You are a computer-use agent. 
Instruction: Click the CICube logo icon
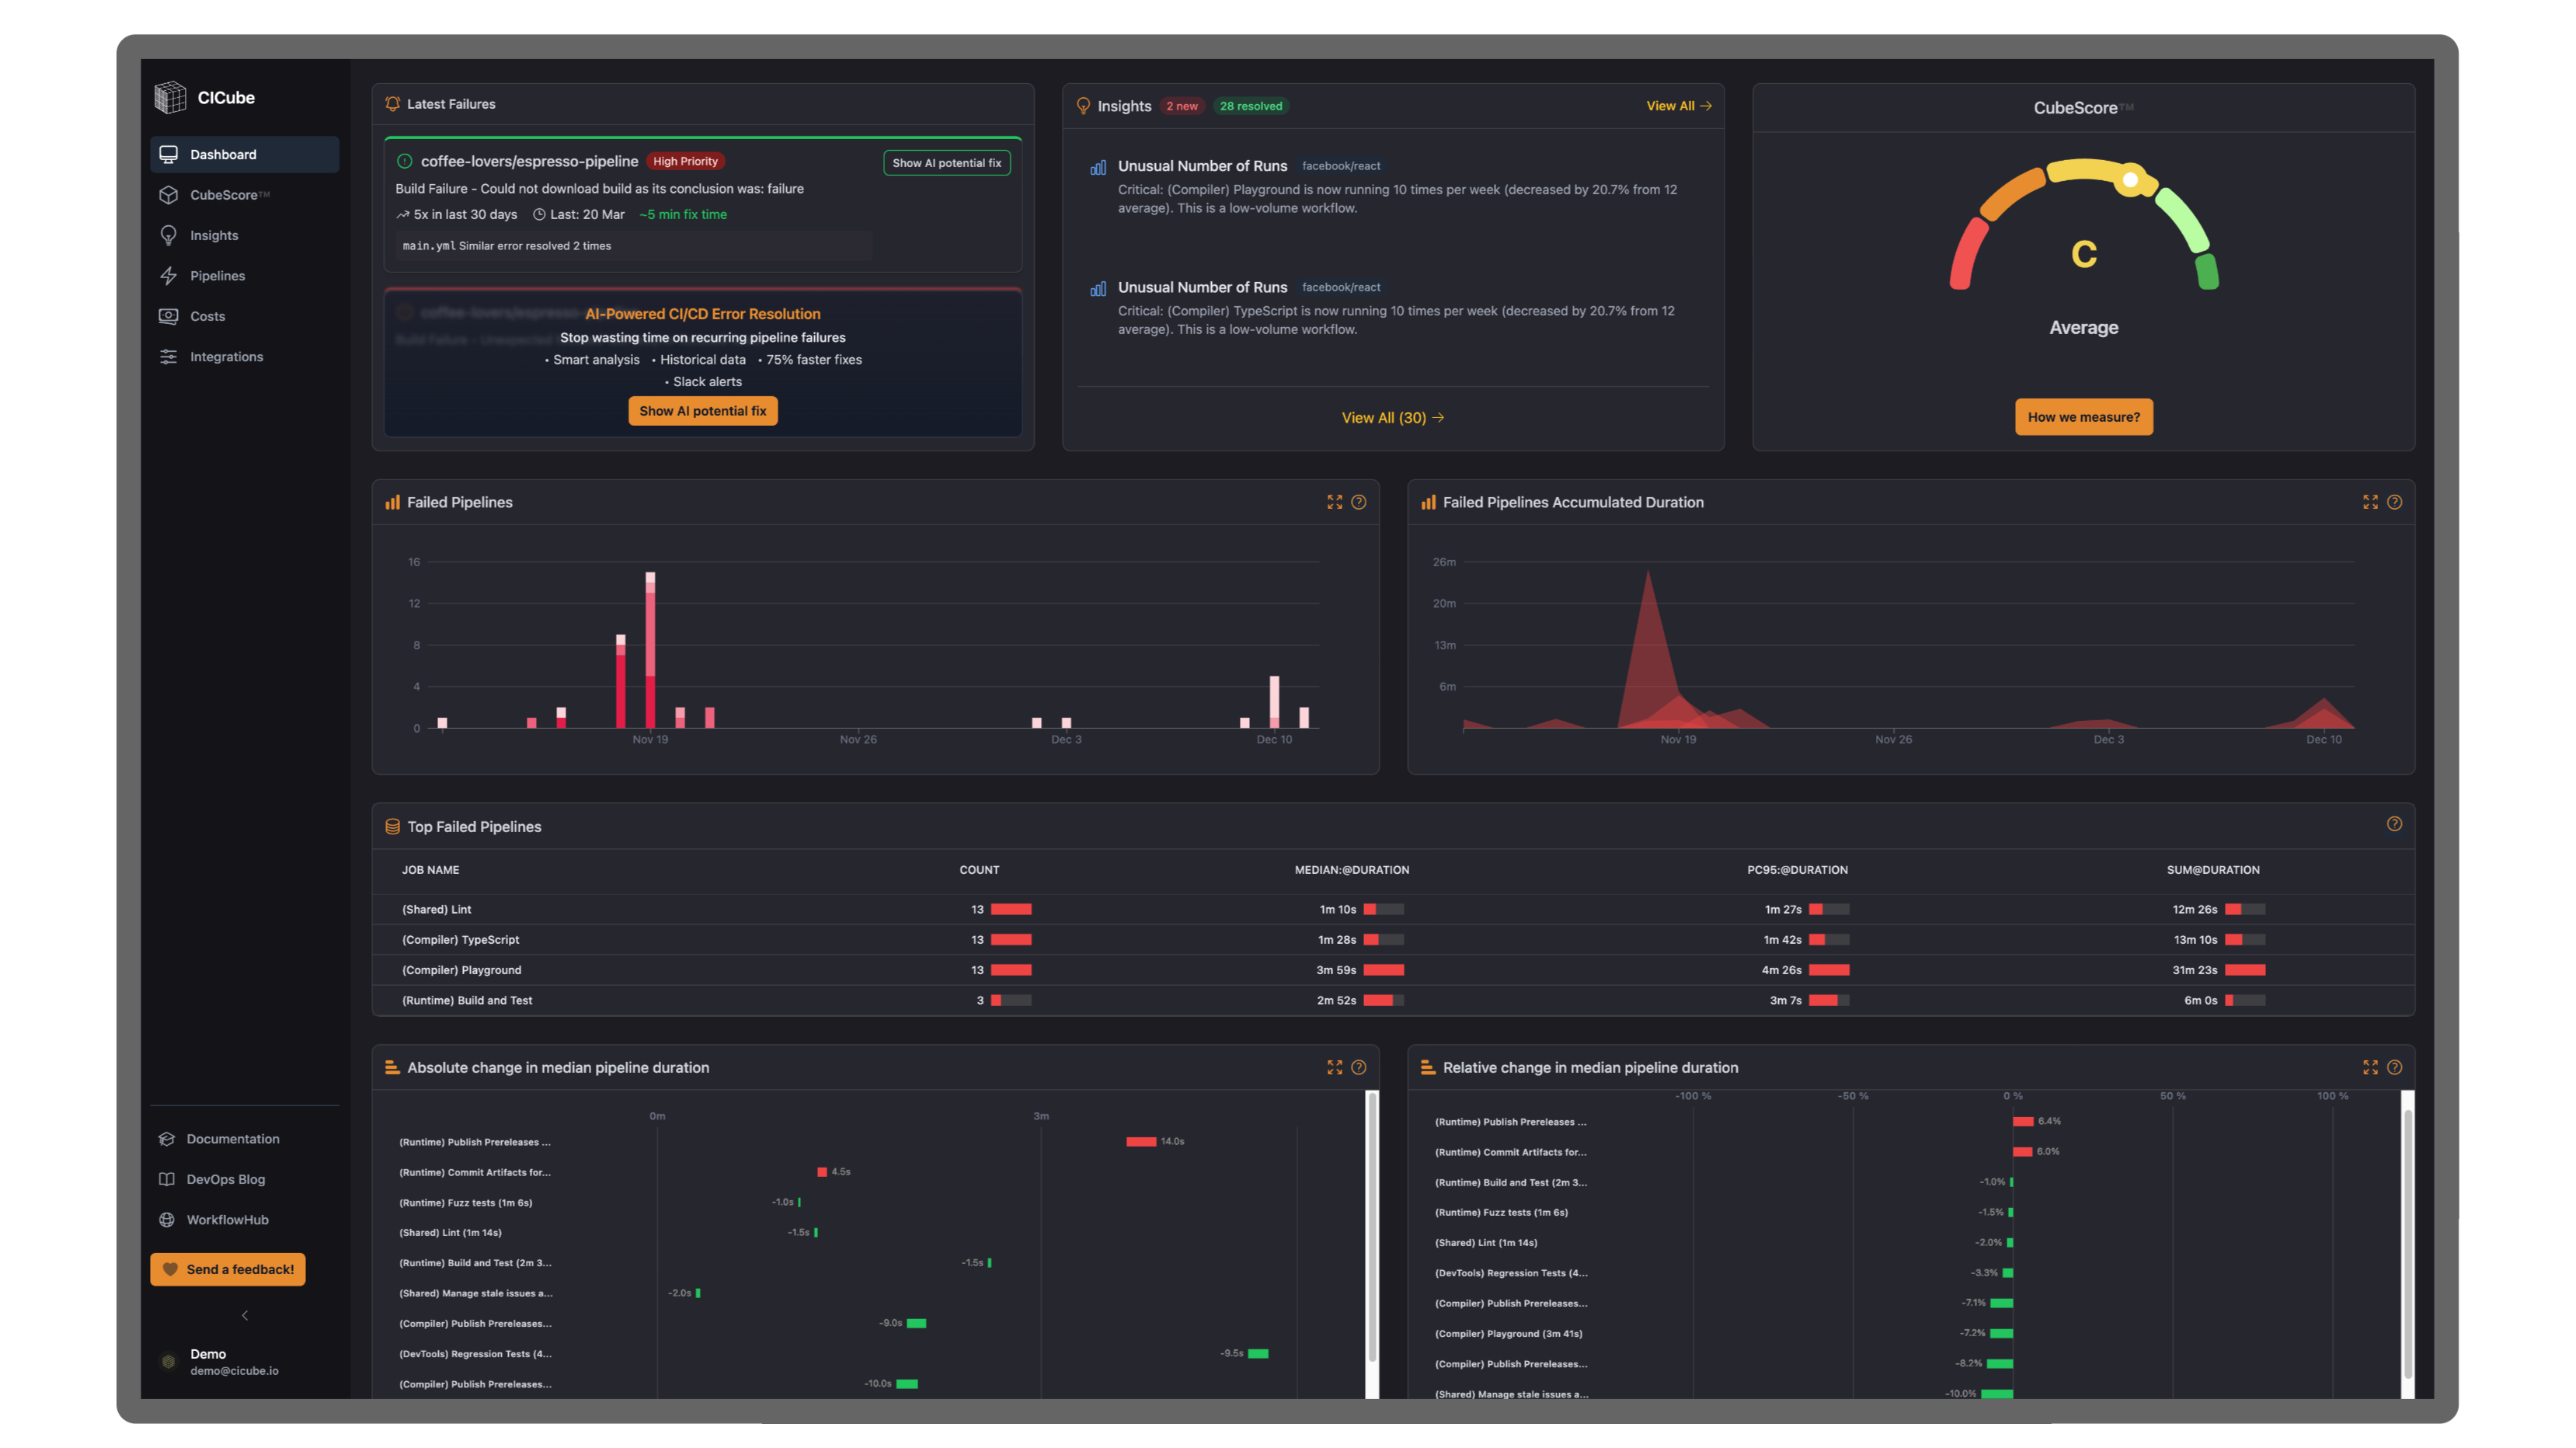[170, 97]
